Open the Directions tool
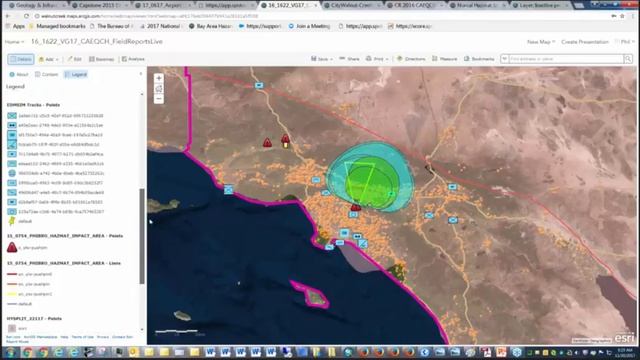 coord(411,59)
